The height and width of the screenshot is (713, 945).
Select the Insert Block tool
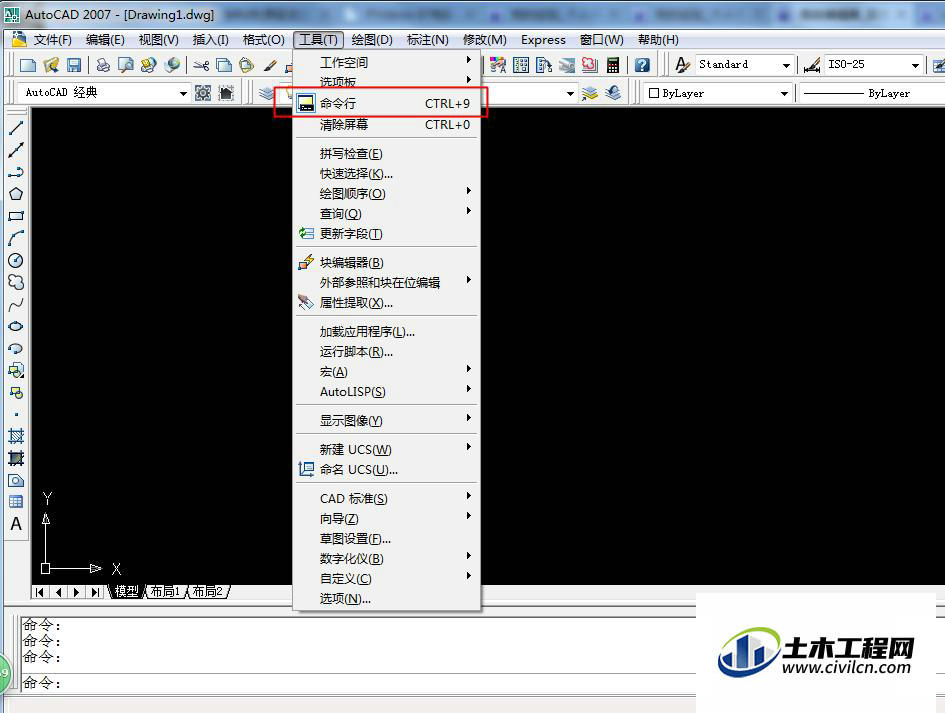pos(16,370)
